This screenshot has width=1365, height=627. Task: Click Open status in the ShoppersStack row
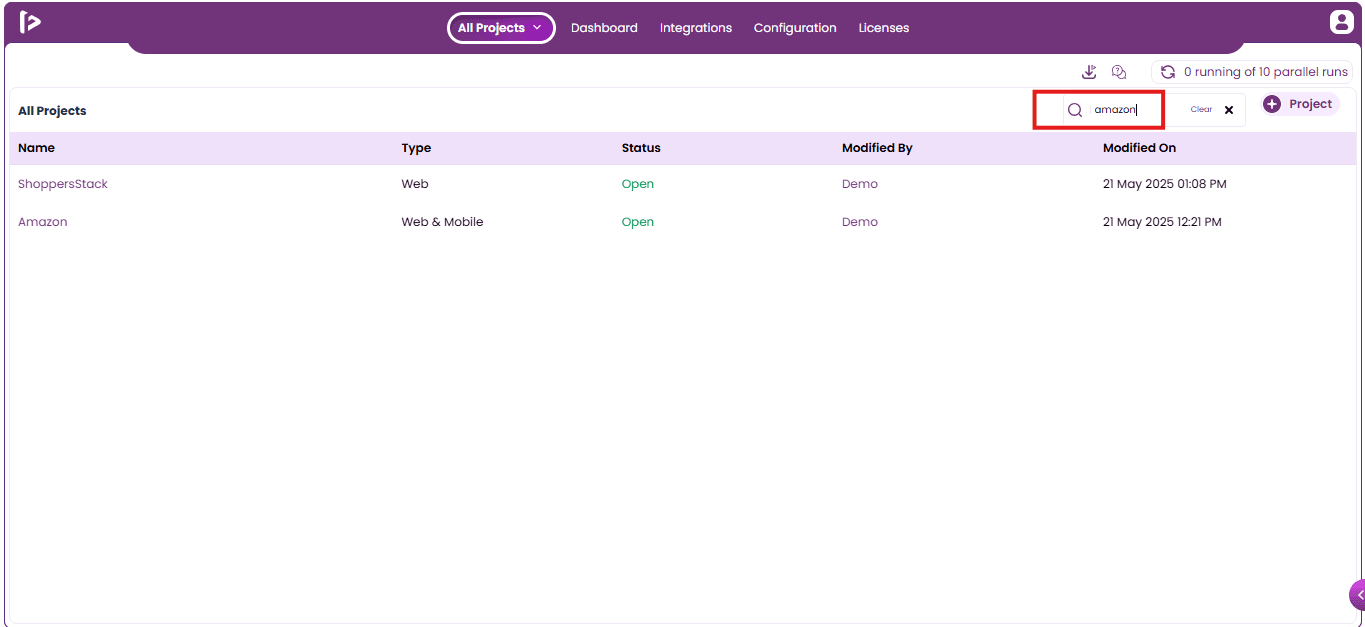coord(638,184)
